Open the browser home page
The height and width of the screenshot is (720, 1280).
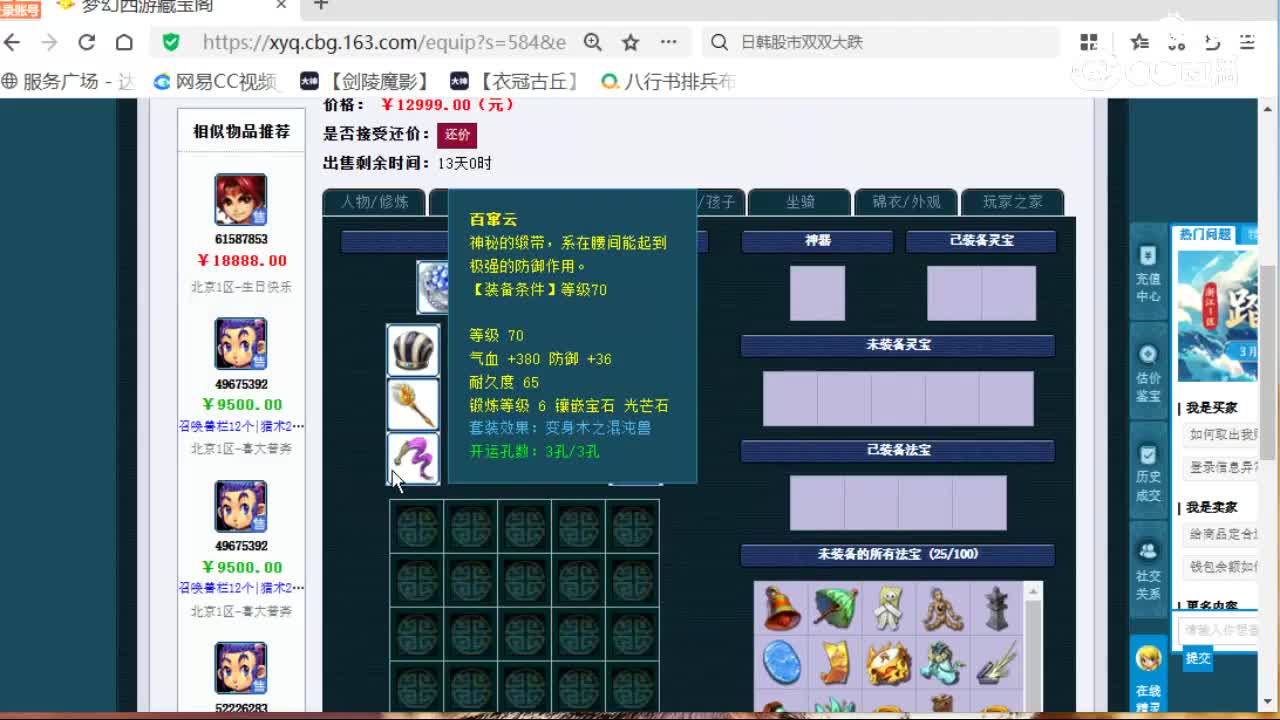(124, 42)
